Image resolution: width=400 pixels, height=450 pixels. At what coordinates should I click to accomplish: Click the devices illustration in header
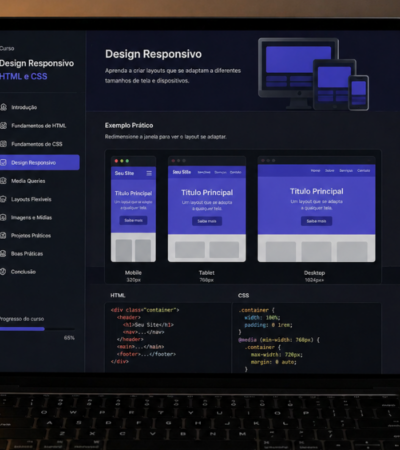click(313, 74)
